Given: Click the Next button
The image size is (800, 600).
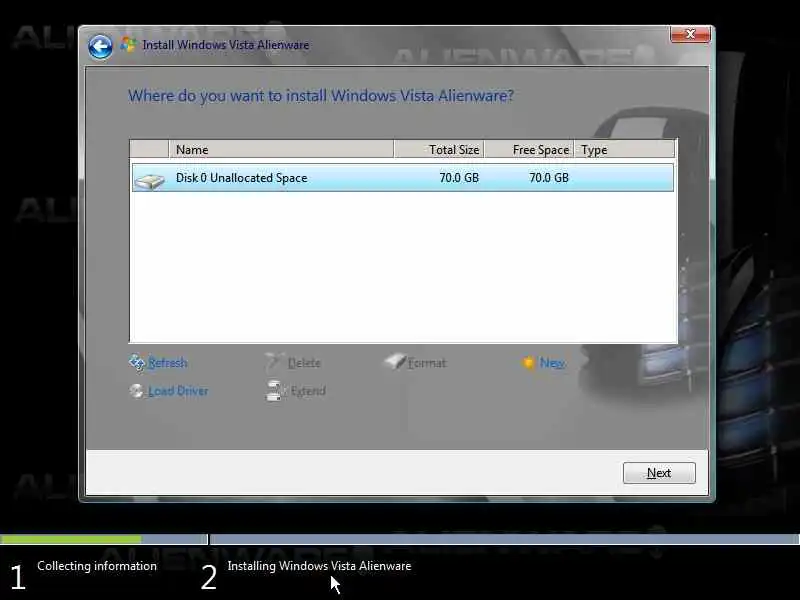Looking at the screenshot, I should 659,473.
